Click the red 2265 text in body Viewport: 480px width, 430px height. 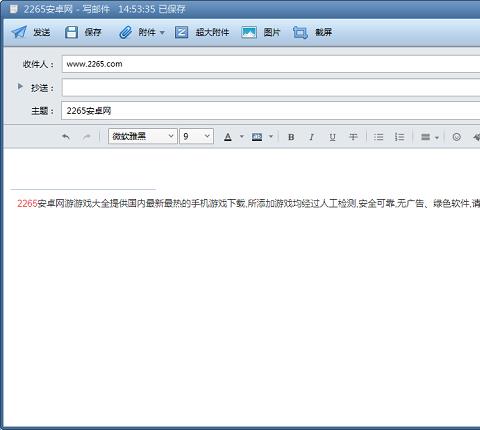27,203
